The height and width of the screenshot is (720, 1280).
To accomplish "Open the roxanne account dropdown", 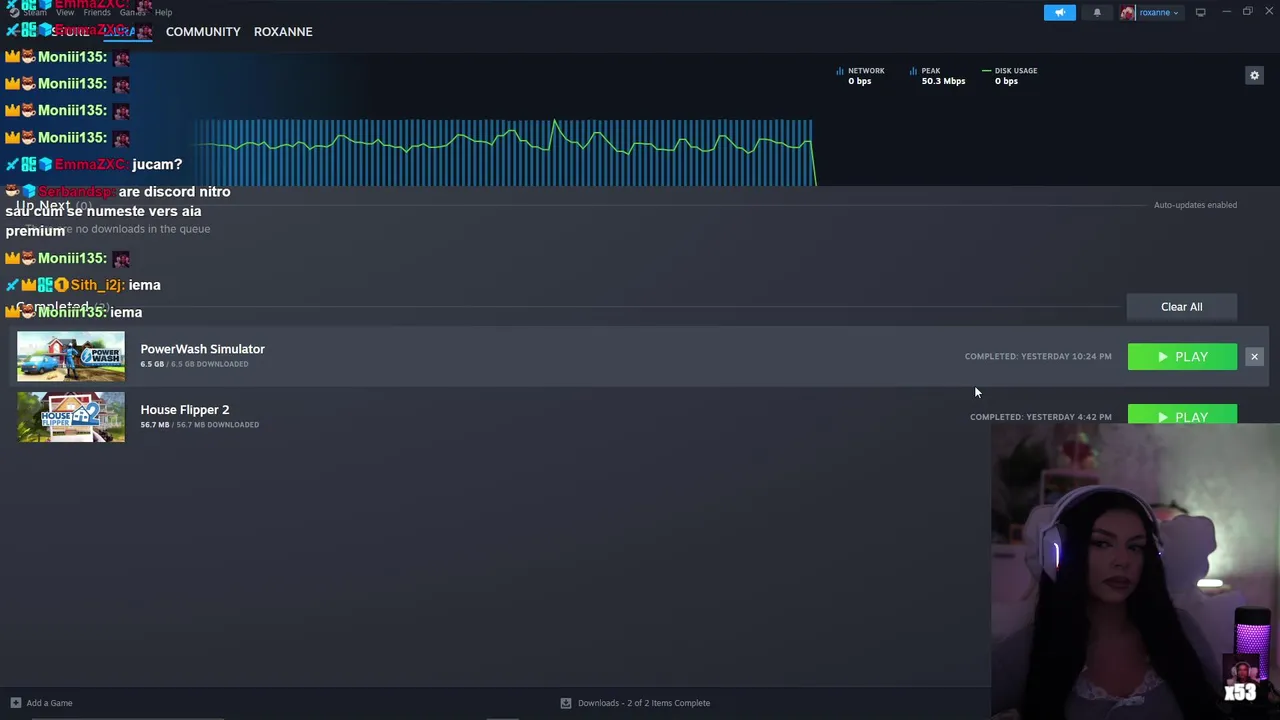I will [1159, 12].
